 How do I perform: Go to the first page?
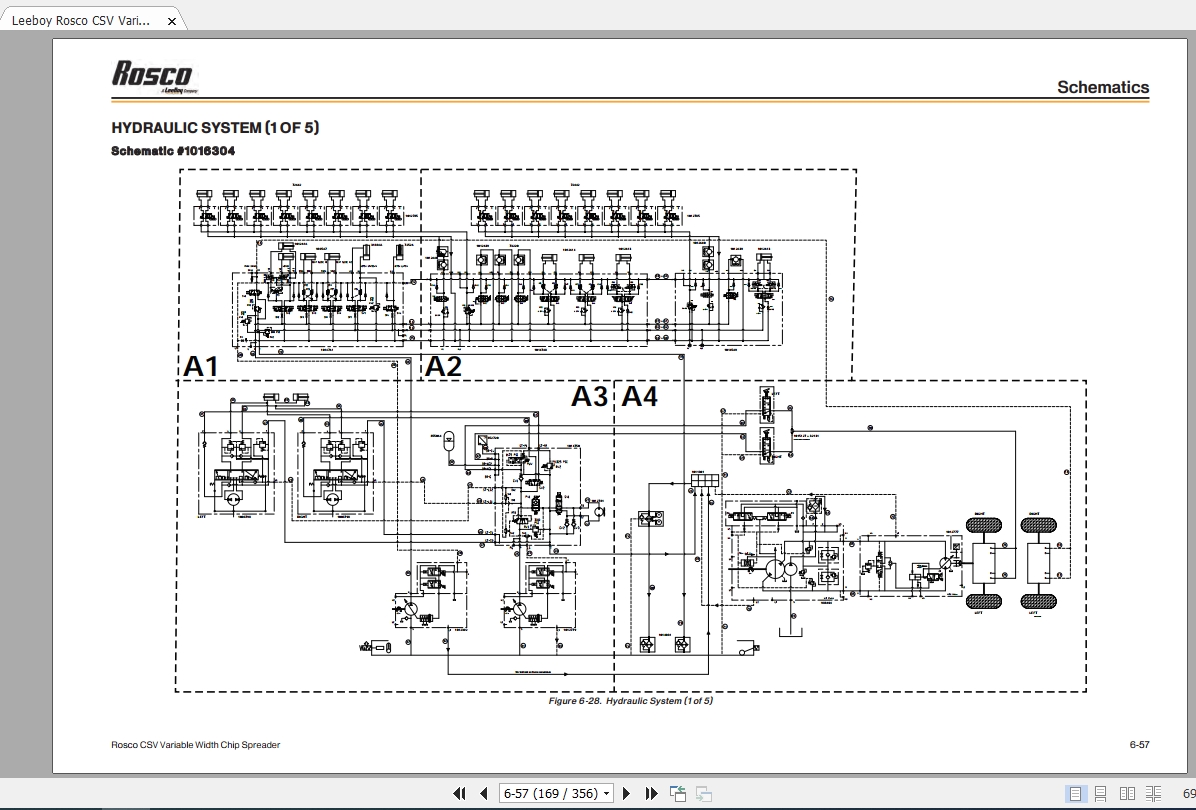(x=459, y=793)
